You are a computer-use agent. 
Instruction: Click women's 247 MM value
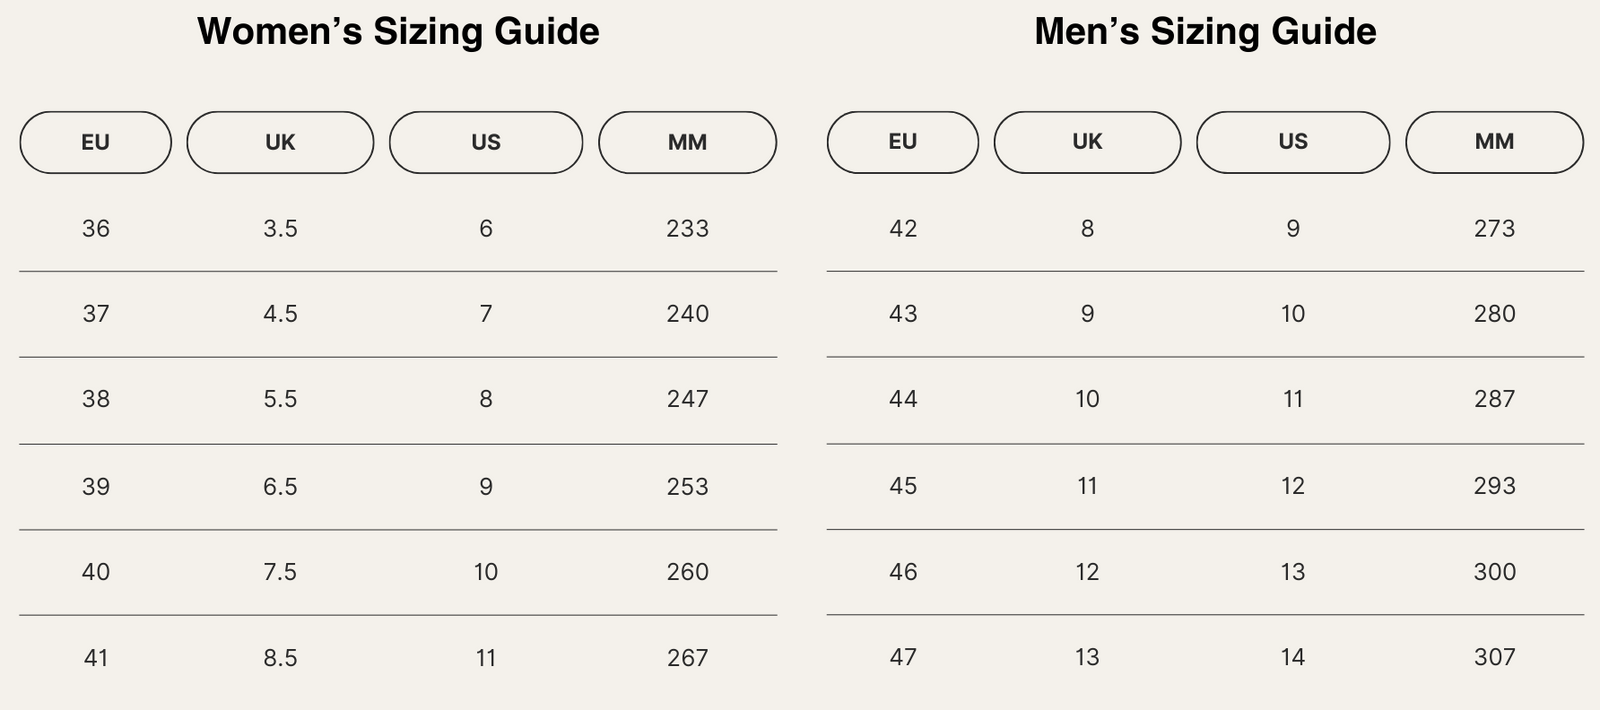(x=687, y=399)
